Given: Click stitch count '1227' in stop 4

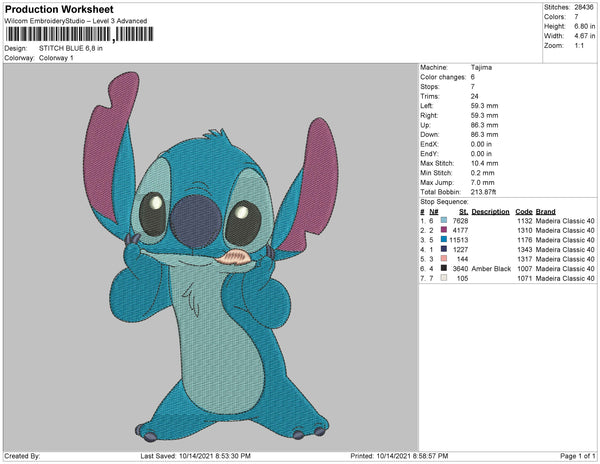Looking at the screenshot, I should [460, 249].
